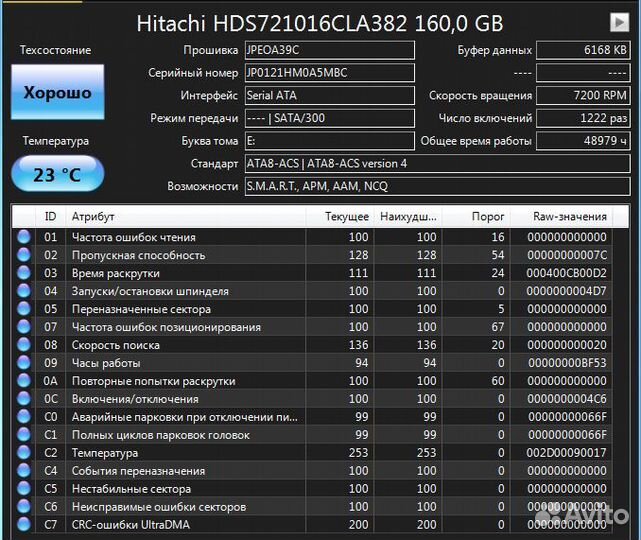Viewport: 641px width, 540px height.
Task: Click the ID column header
Action: pyautogui.click(x=50, y=216)
